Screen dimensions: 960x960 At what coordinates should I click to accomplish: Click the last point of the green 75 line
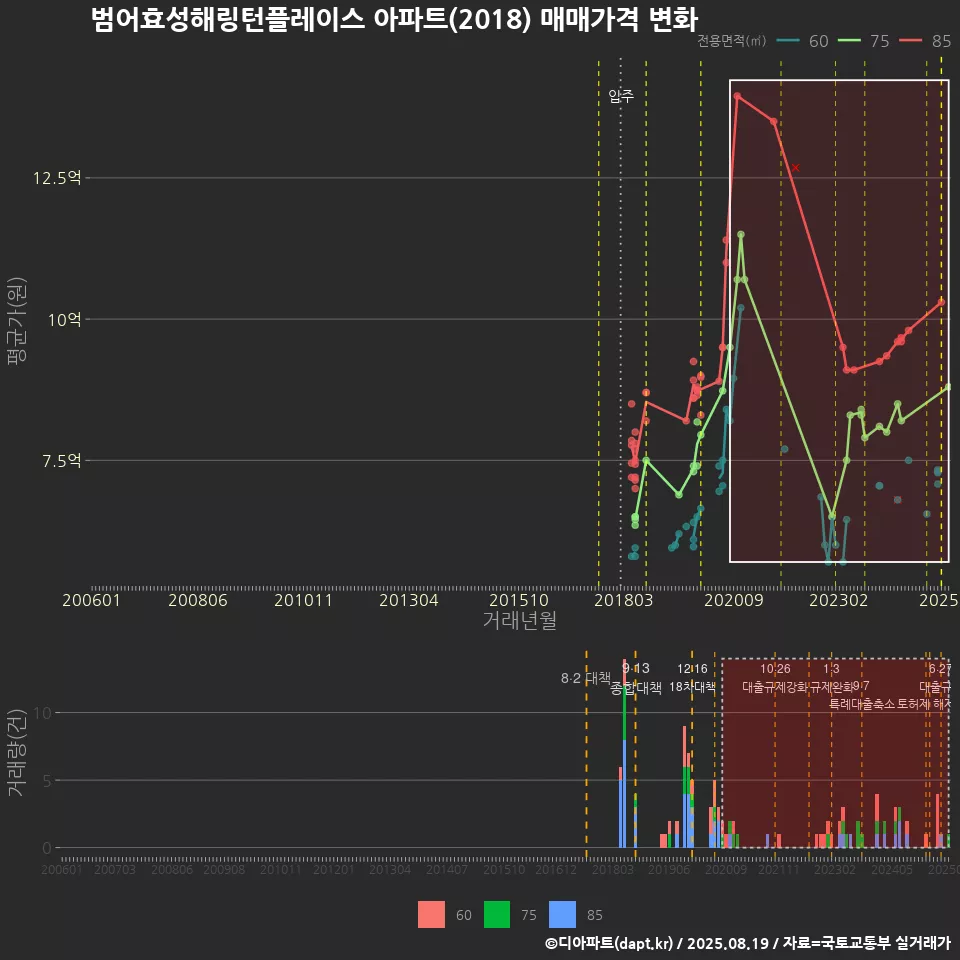[x=948, y=387]
